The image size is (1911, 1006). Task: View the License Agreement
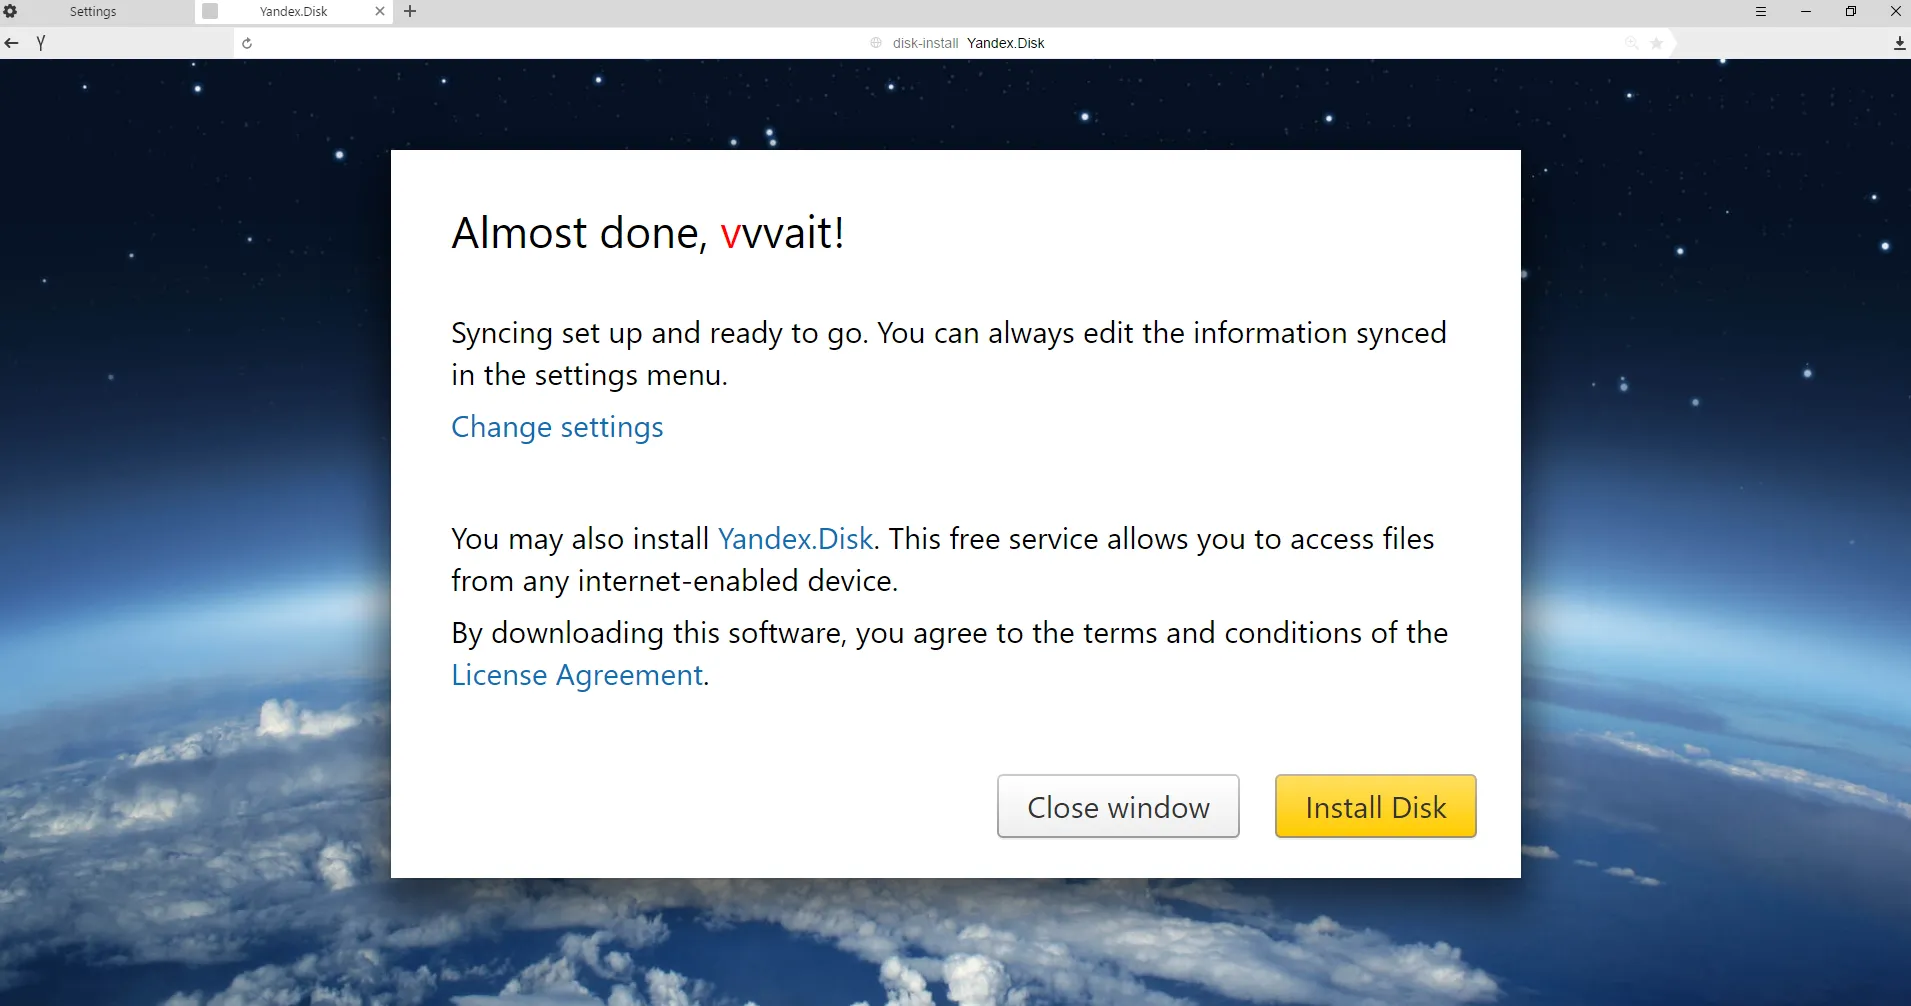pos(577,675)
